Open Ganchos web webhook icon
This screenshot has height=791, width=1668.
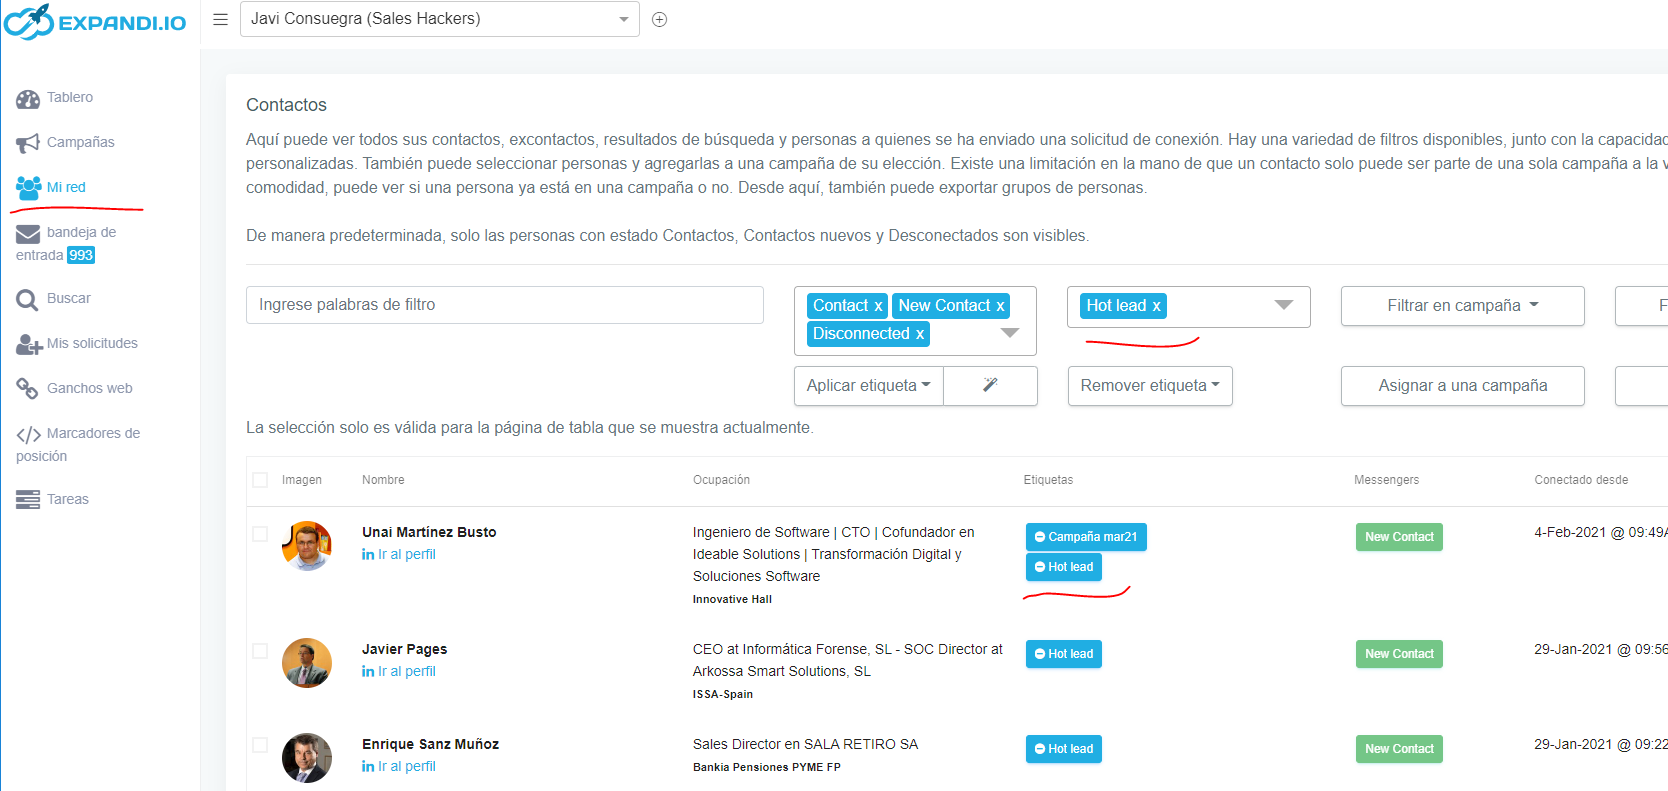27,388
